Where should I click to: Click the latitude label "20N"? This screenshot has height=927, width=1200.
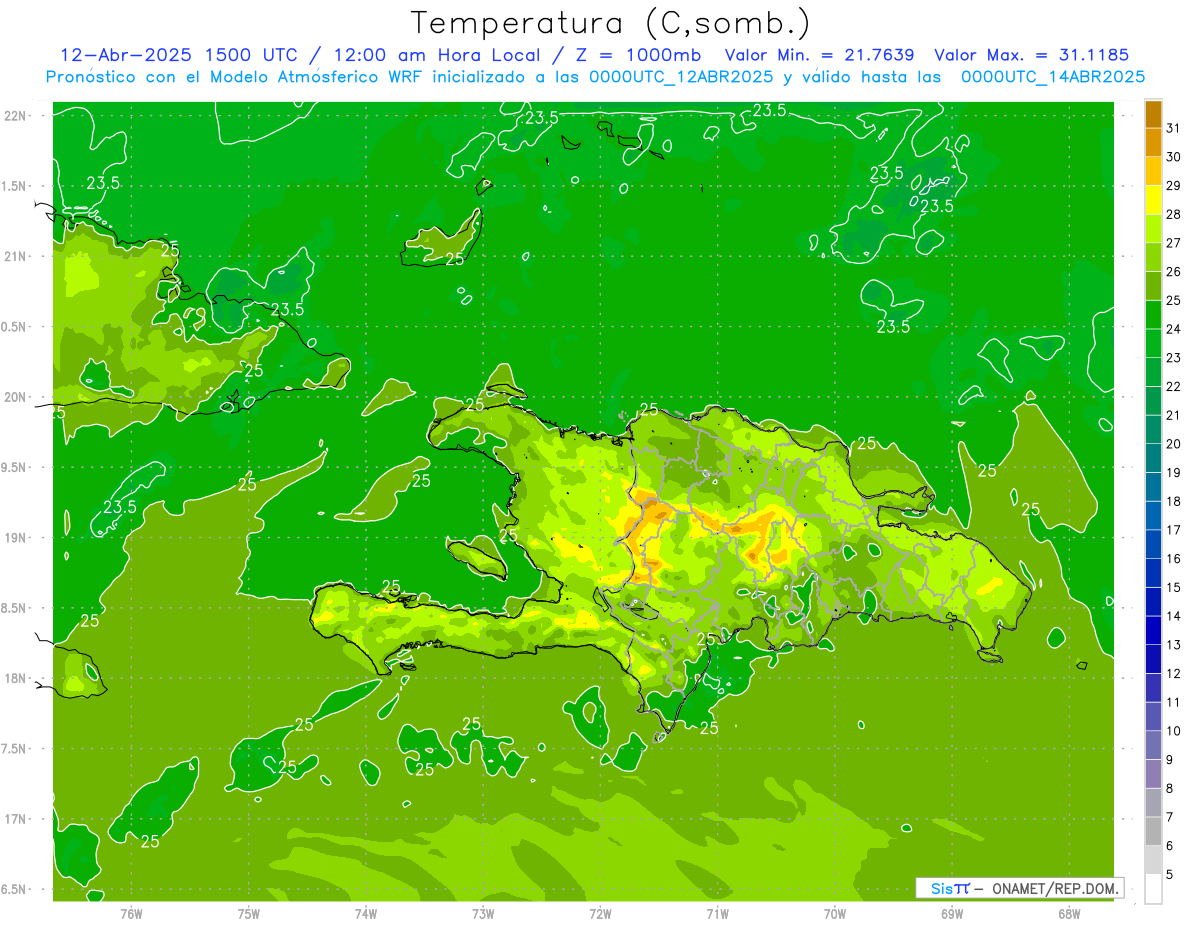point(15,397)
